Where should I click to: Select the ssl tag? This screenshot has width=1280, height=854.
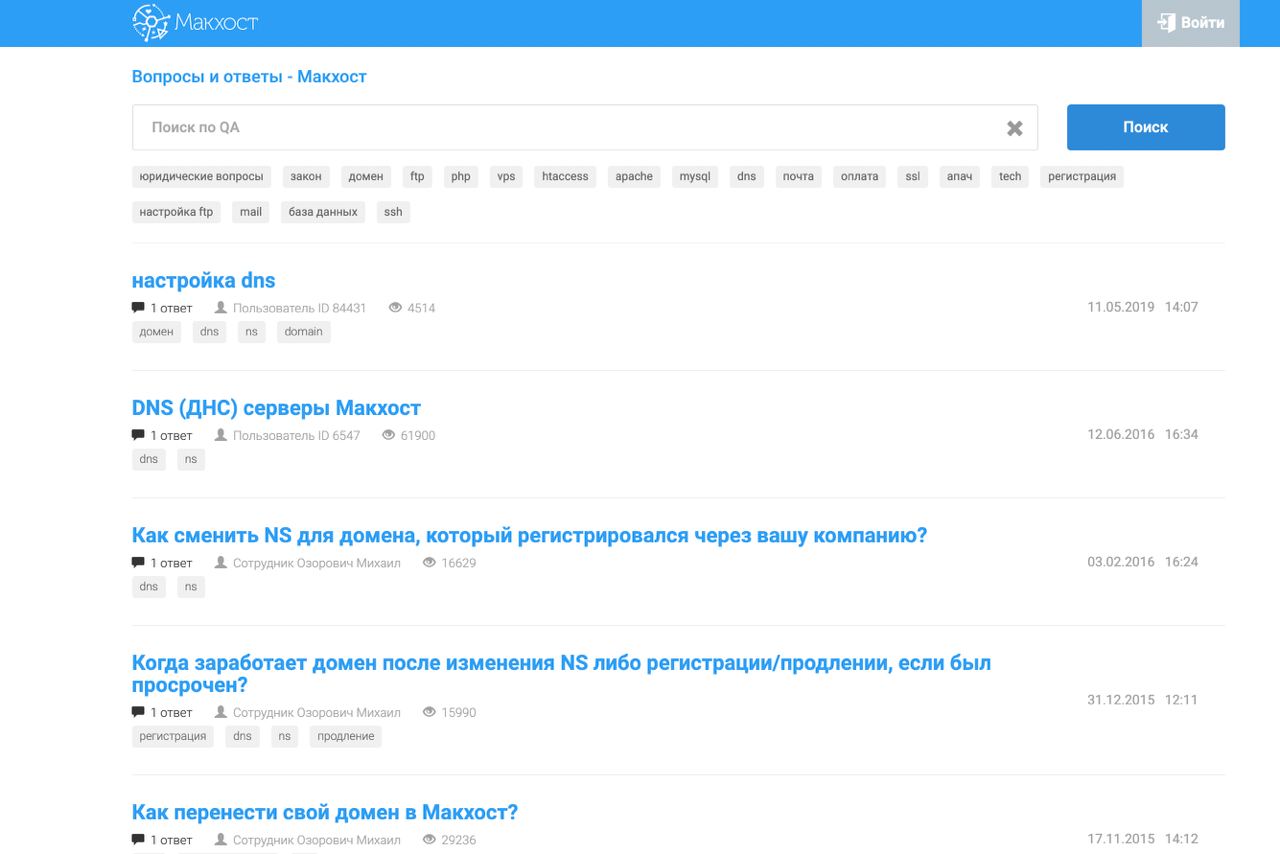912,177
